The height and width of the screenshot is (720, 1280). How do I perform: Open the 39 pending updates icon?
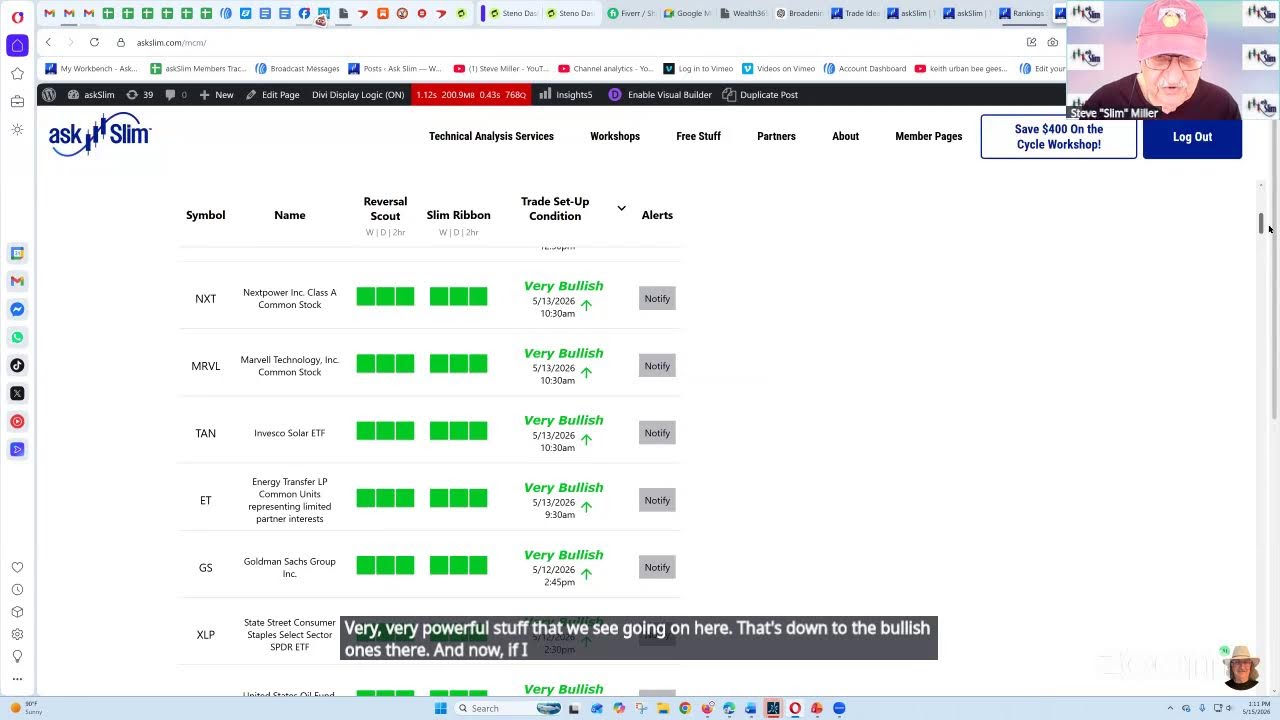(x=139, y=95)
